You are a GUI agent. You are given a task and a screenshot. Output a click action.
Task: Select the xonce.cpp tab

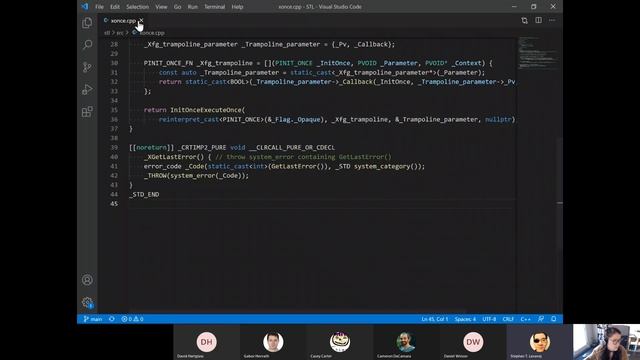(123, 20)
